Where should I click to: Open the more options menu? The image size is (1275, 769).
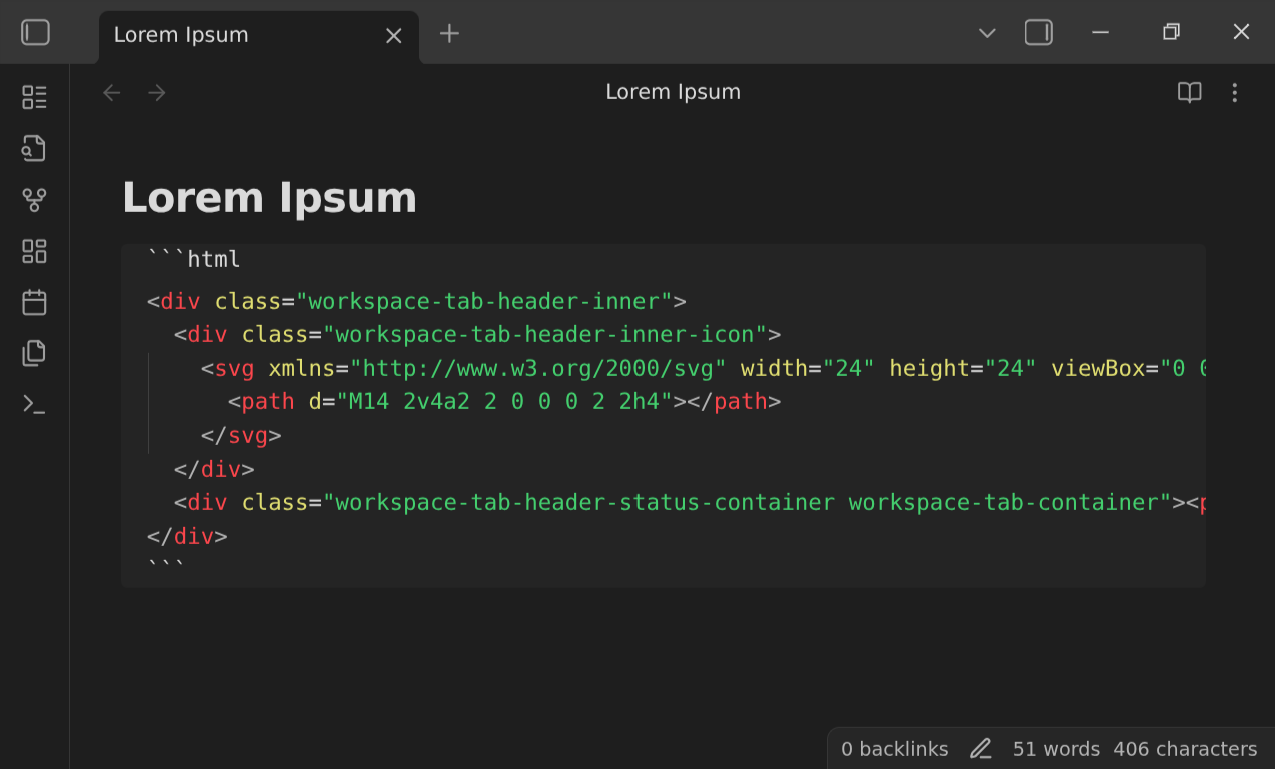1235,92
